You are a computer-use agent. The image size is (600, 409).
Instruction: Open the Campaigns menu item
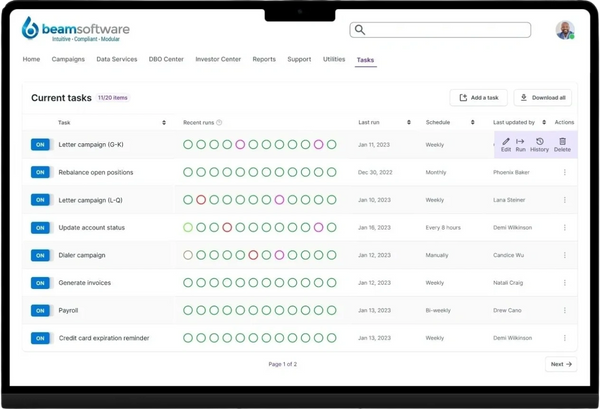68,60
